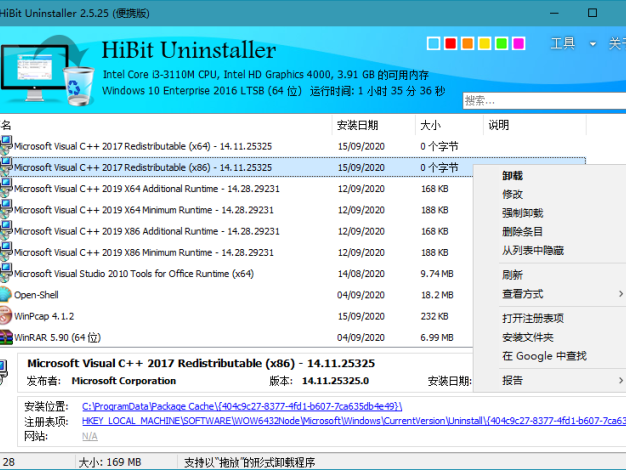The width and height of the screenshot is (626, 470).
Task: Click icon of Visual C++ 2017 Redistributable (x86)
Action: (x=6, y=167)
